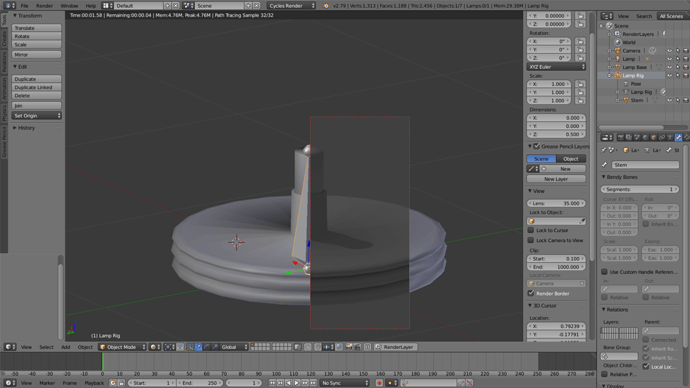Switch grease pencil source to Object tab
690x388 pixels.
pyautogui.click(x=571, y=159)
